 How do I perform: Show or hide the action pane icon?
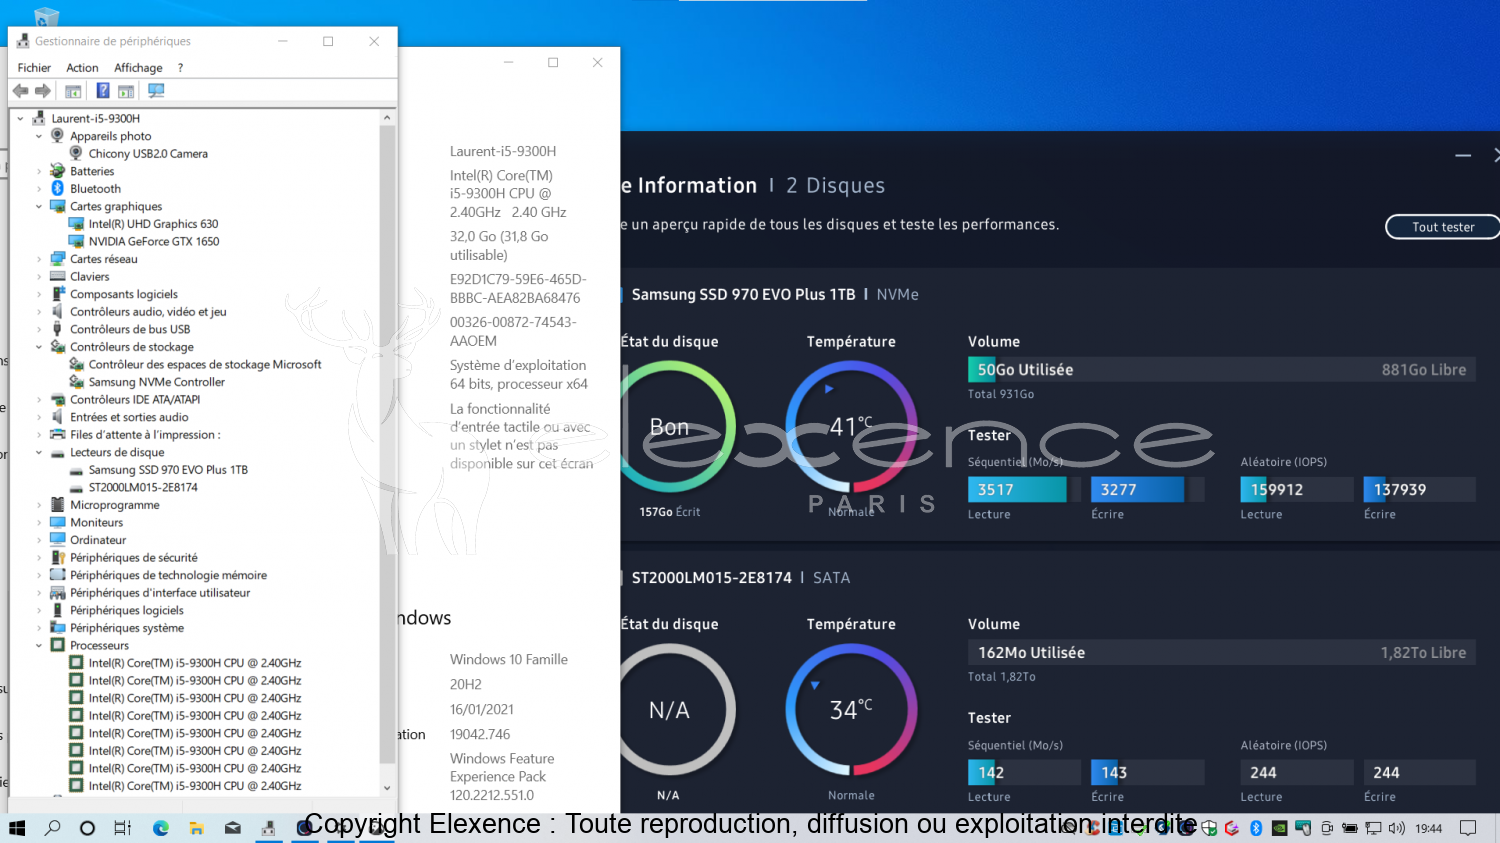(x=126, y=91)
